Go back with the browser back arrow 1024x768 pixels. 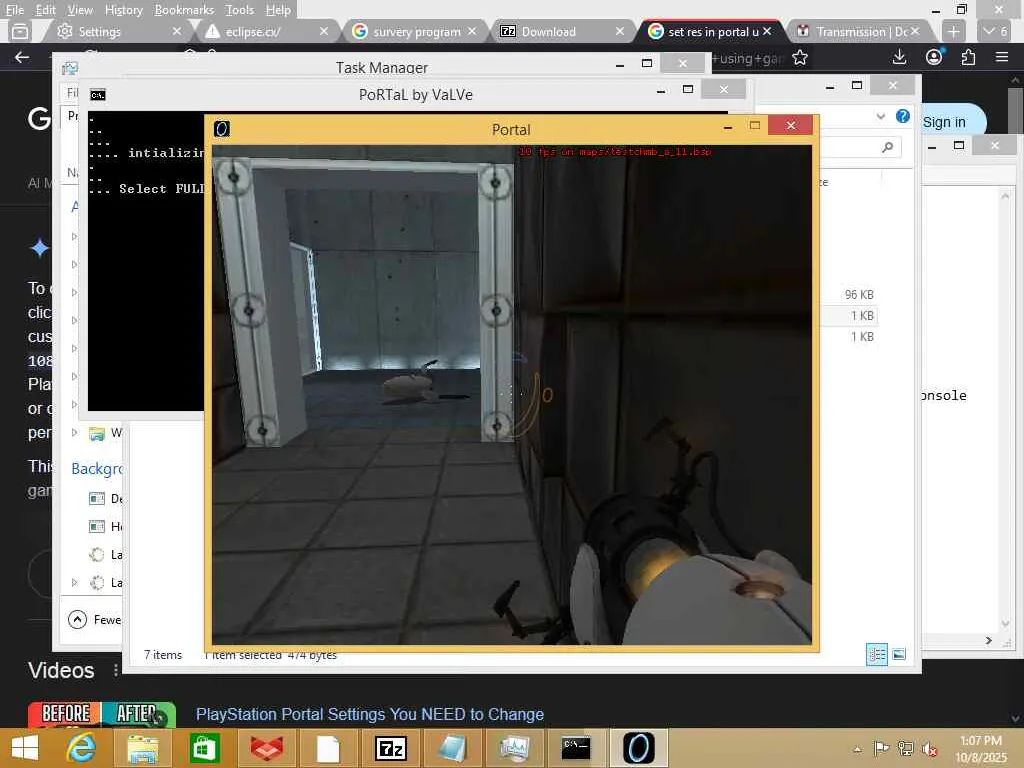click(22, 57)
